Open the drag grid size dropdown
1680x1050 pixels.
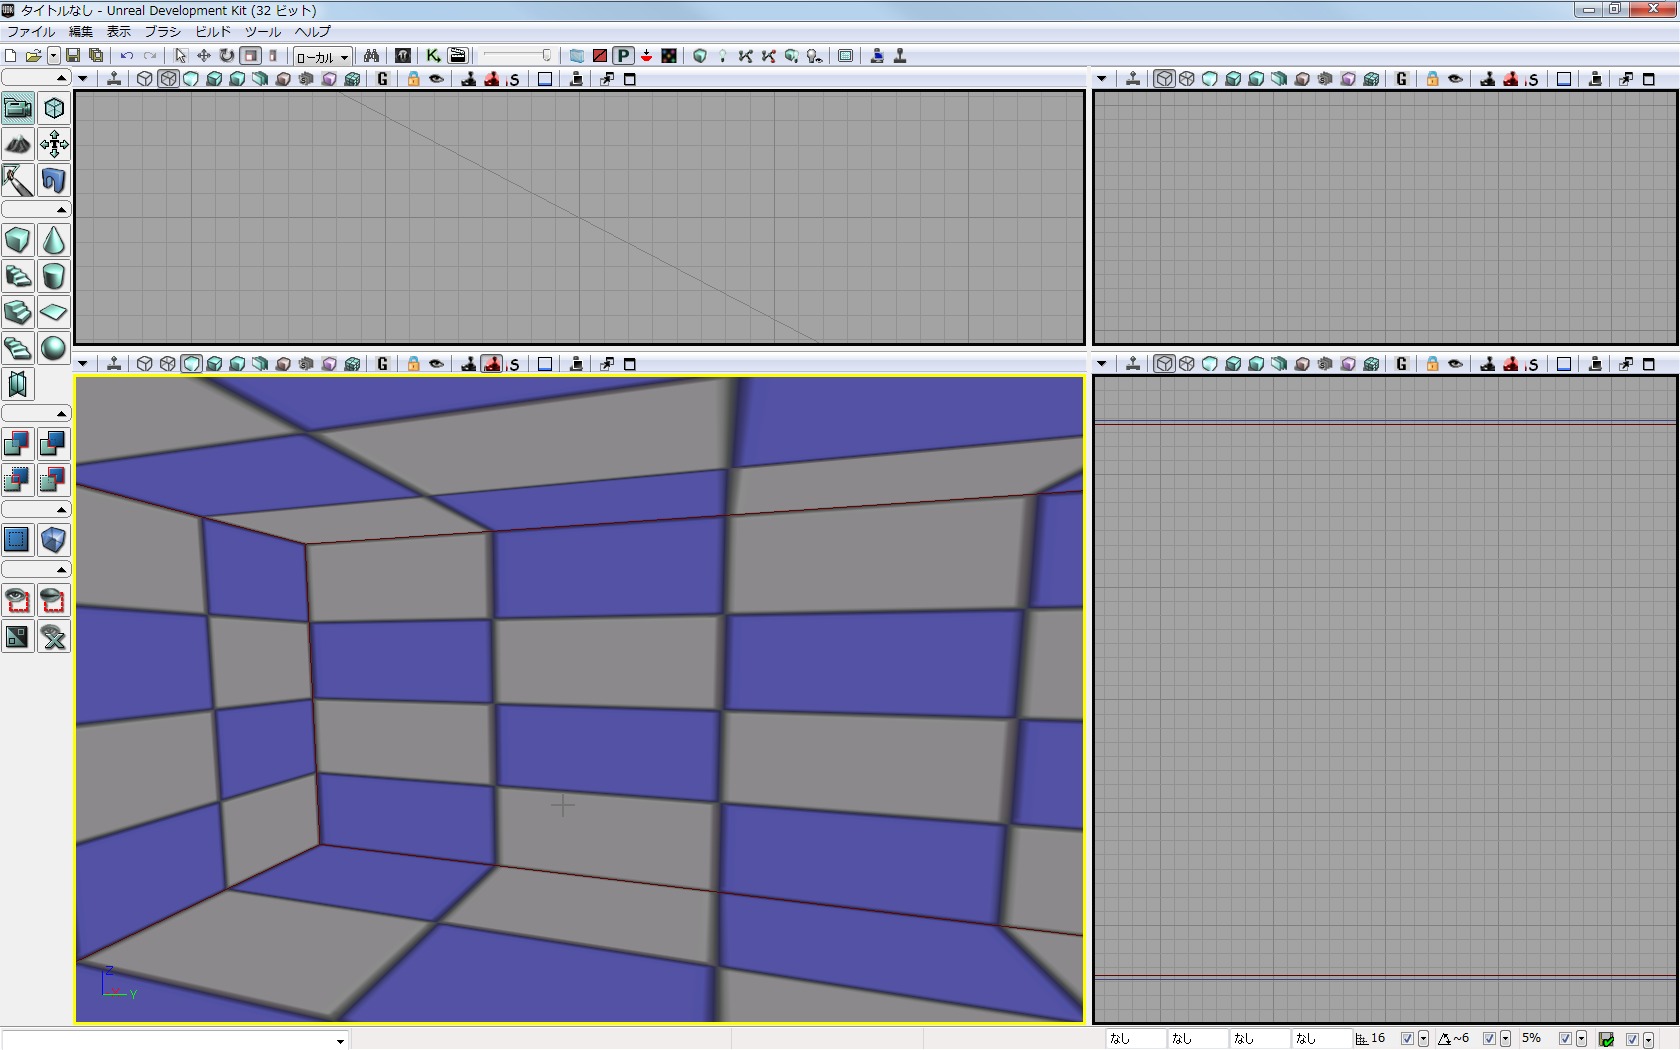tap(1423, 1039)
